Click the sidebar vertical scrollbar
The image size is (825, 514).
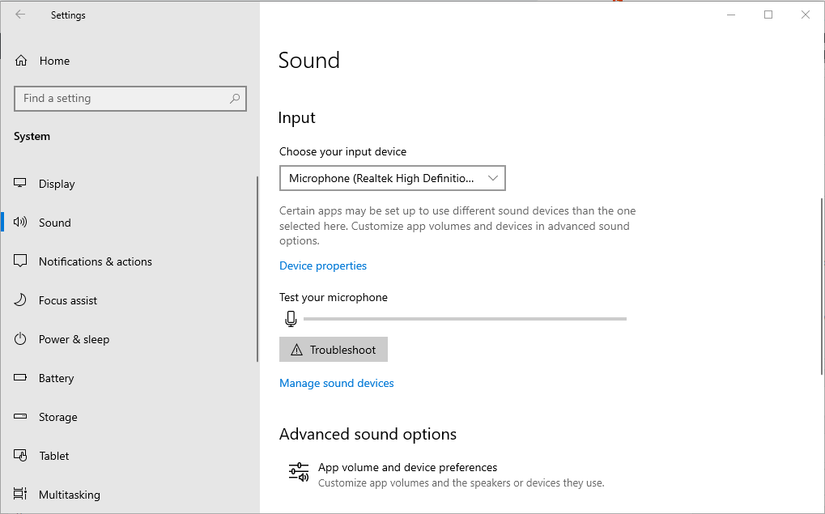[257, 269]
